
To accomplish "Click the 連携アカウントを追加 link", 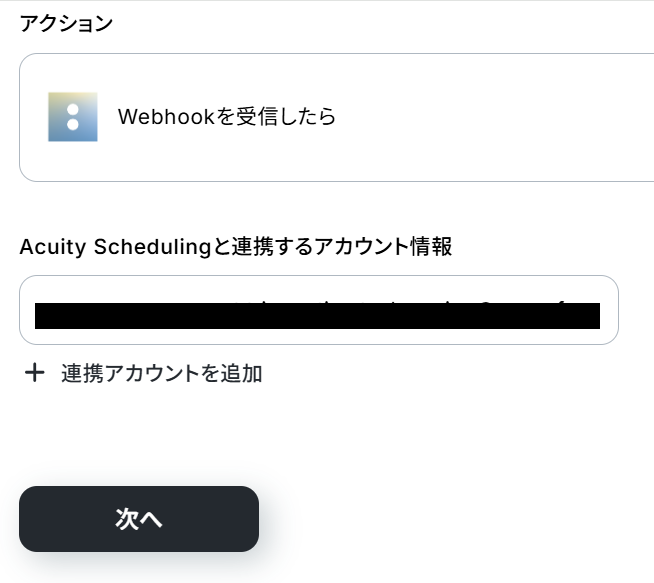I will tap(161, 374).
